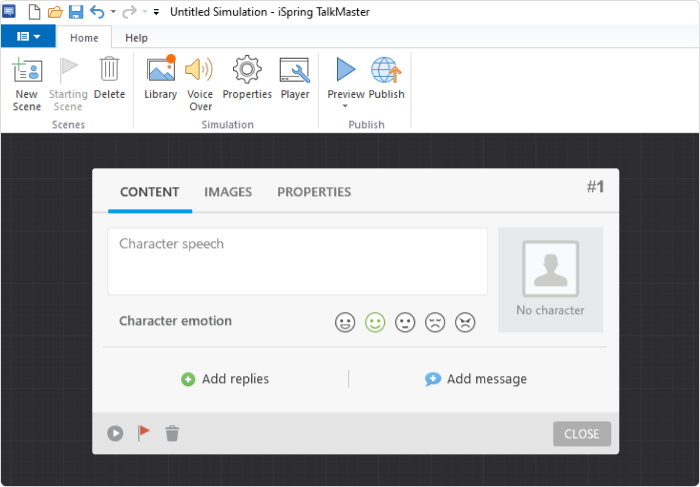Image resolution: width=700 pixels, height=487 pixels.
Task: Open the Library from the ribbon
Action: click(161, 69)
